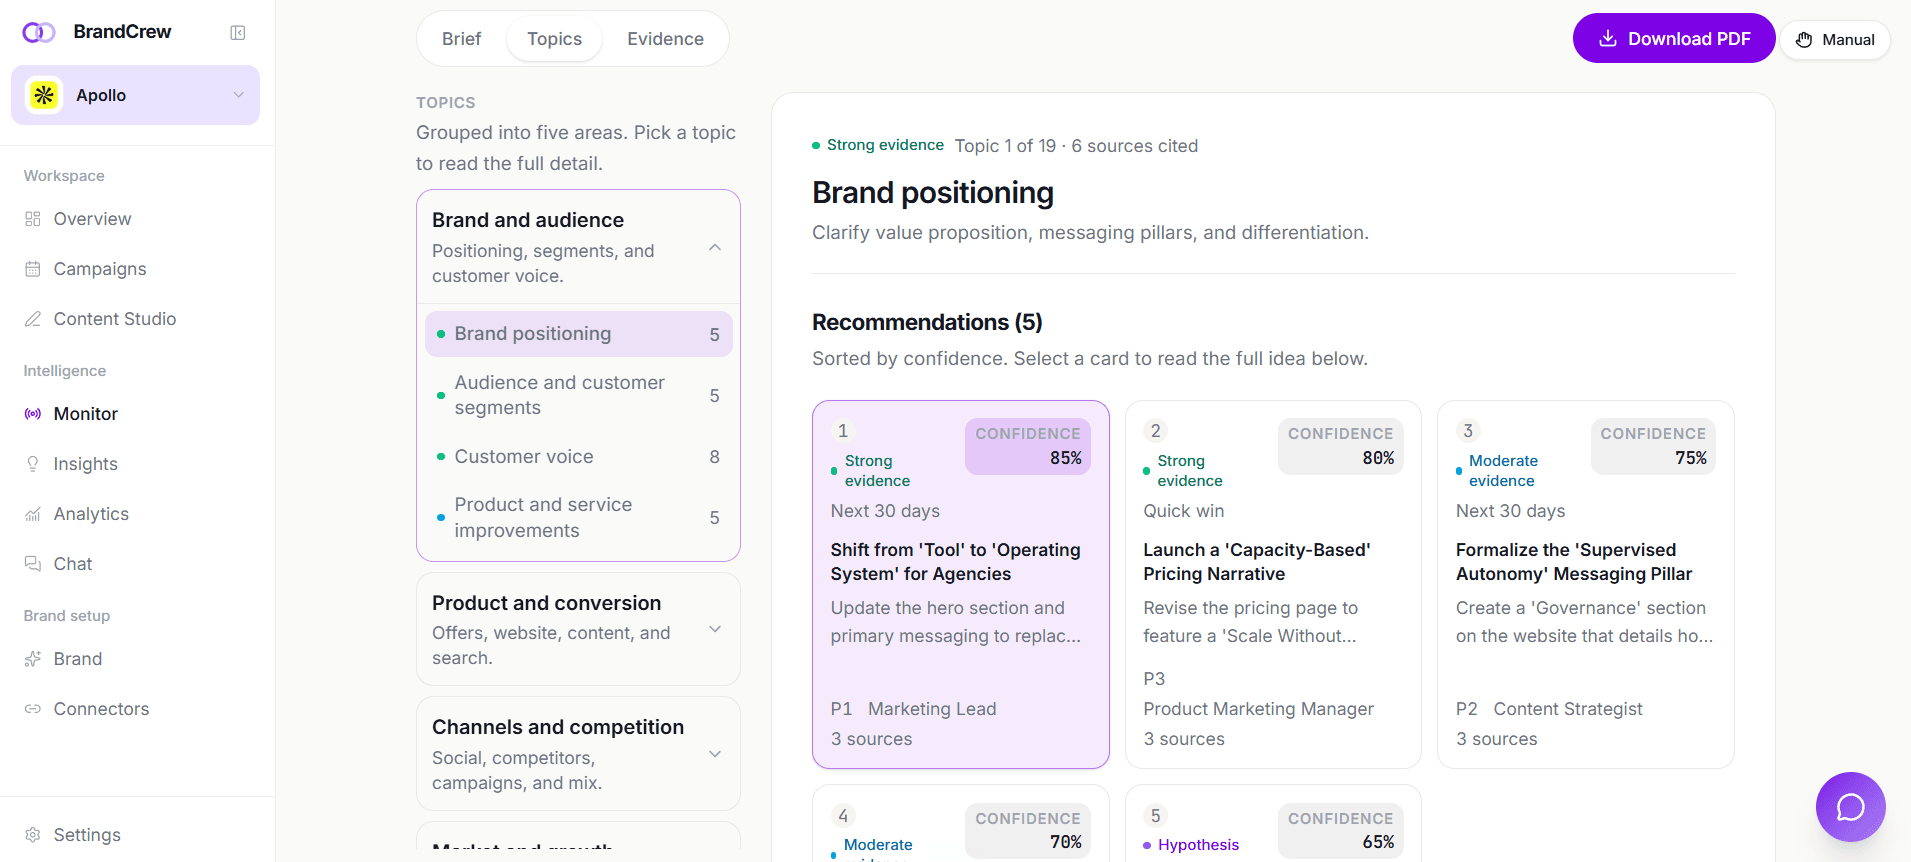This screenshot has width=1911, height=862.
Task: Click the 'Strong evidence' label in topic header
Action: pyautogui.click(x=885, y=145)
